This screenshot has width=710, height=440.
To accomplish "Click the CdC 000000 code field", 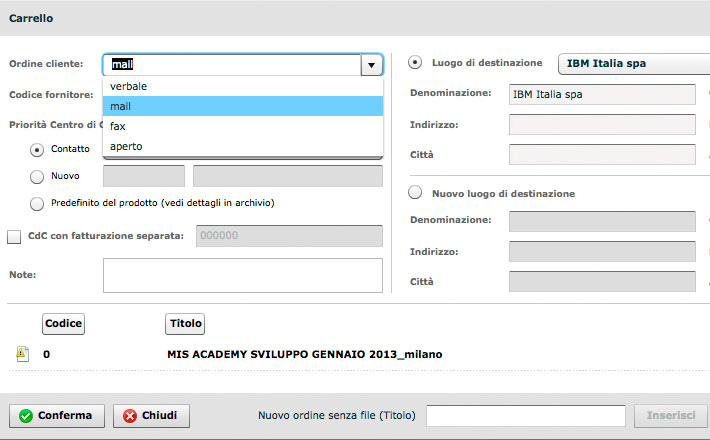I will coord(289,236).
